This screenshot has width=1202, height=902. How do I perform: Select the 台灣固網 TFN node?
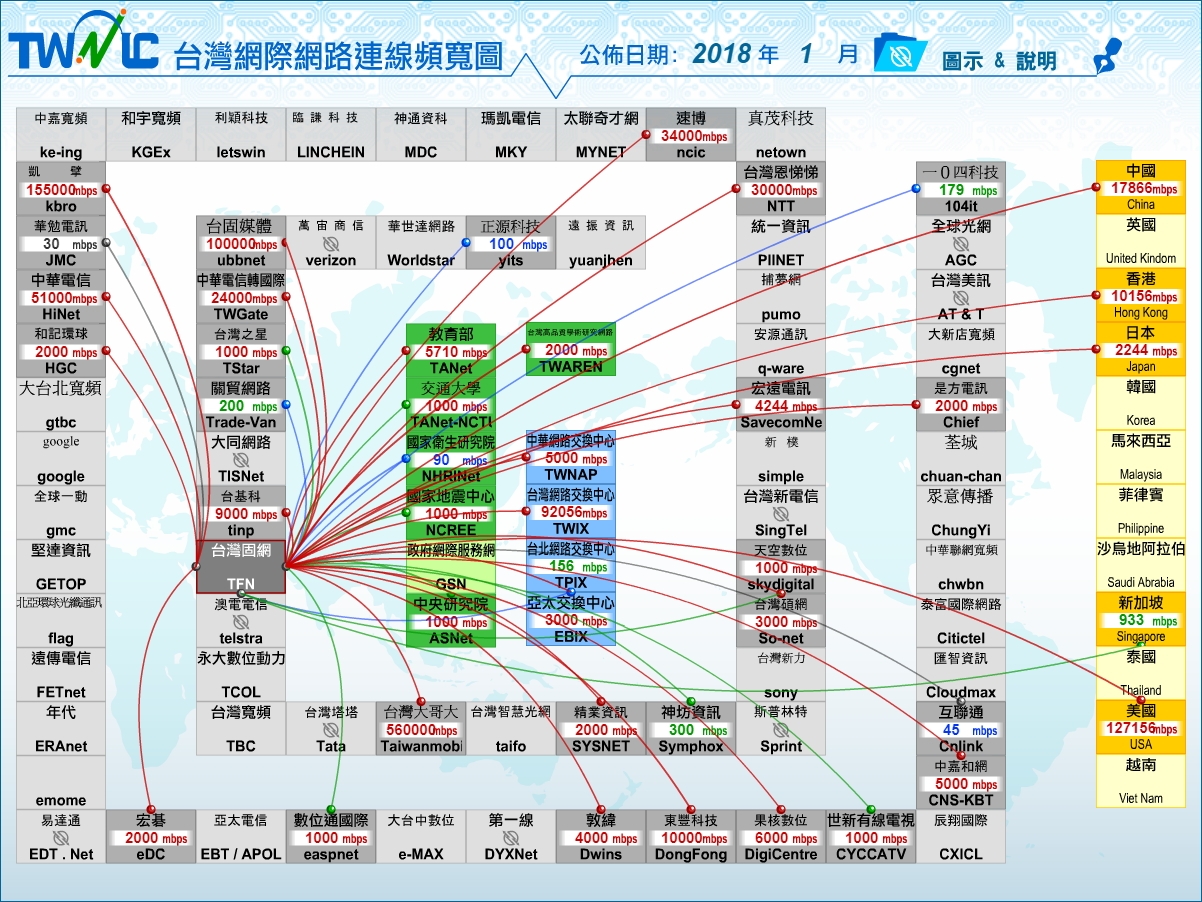click(241, 566)
